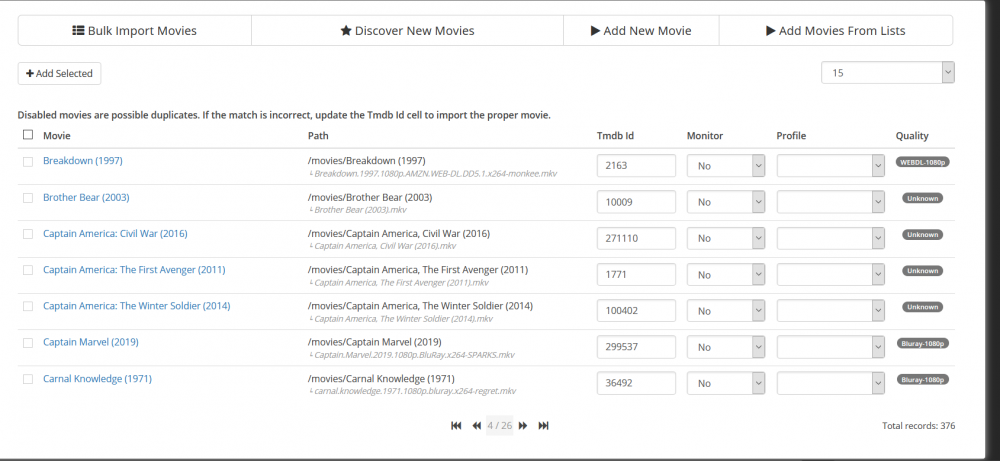This screenshot has width=1000, height=461.
Task: Open Profile dropdown for Civil War row
Action: [830, 238]
